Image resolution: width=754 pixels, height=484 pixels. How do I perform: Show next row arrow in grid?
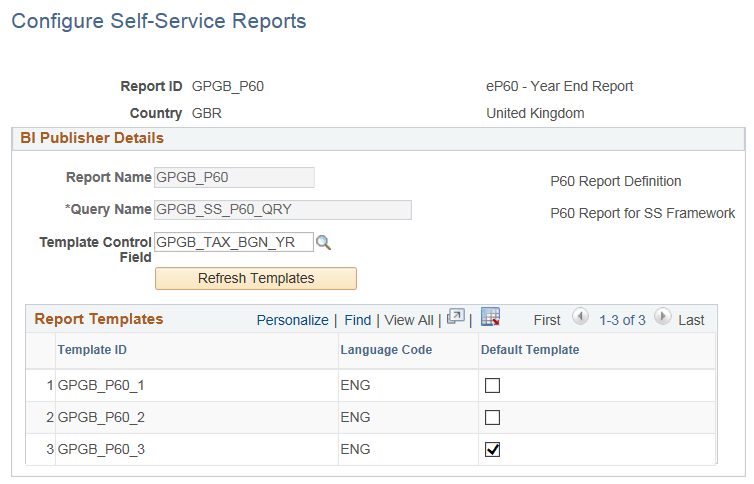pyautogui.click(x=662, y=318)
